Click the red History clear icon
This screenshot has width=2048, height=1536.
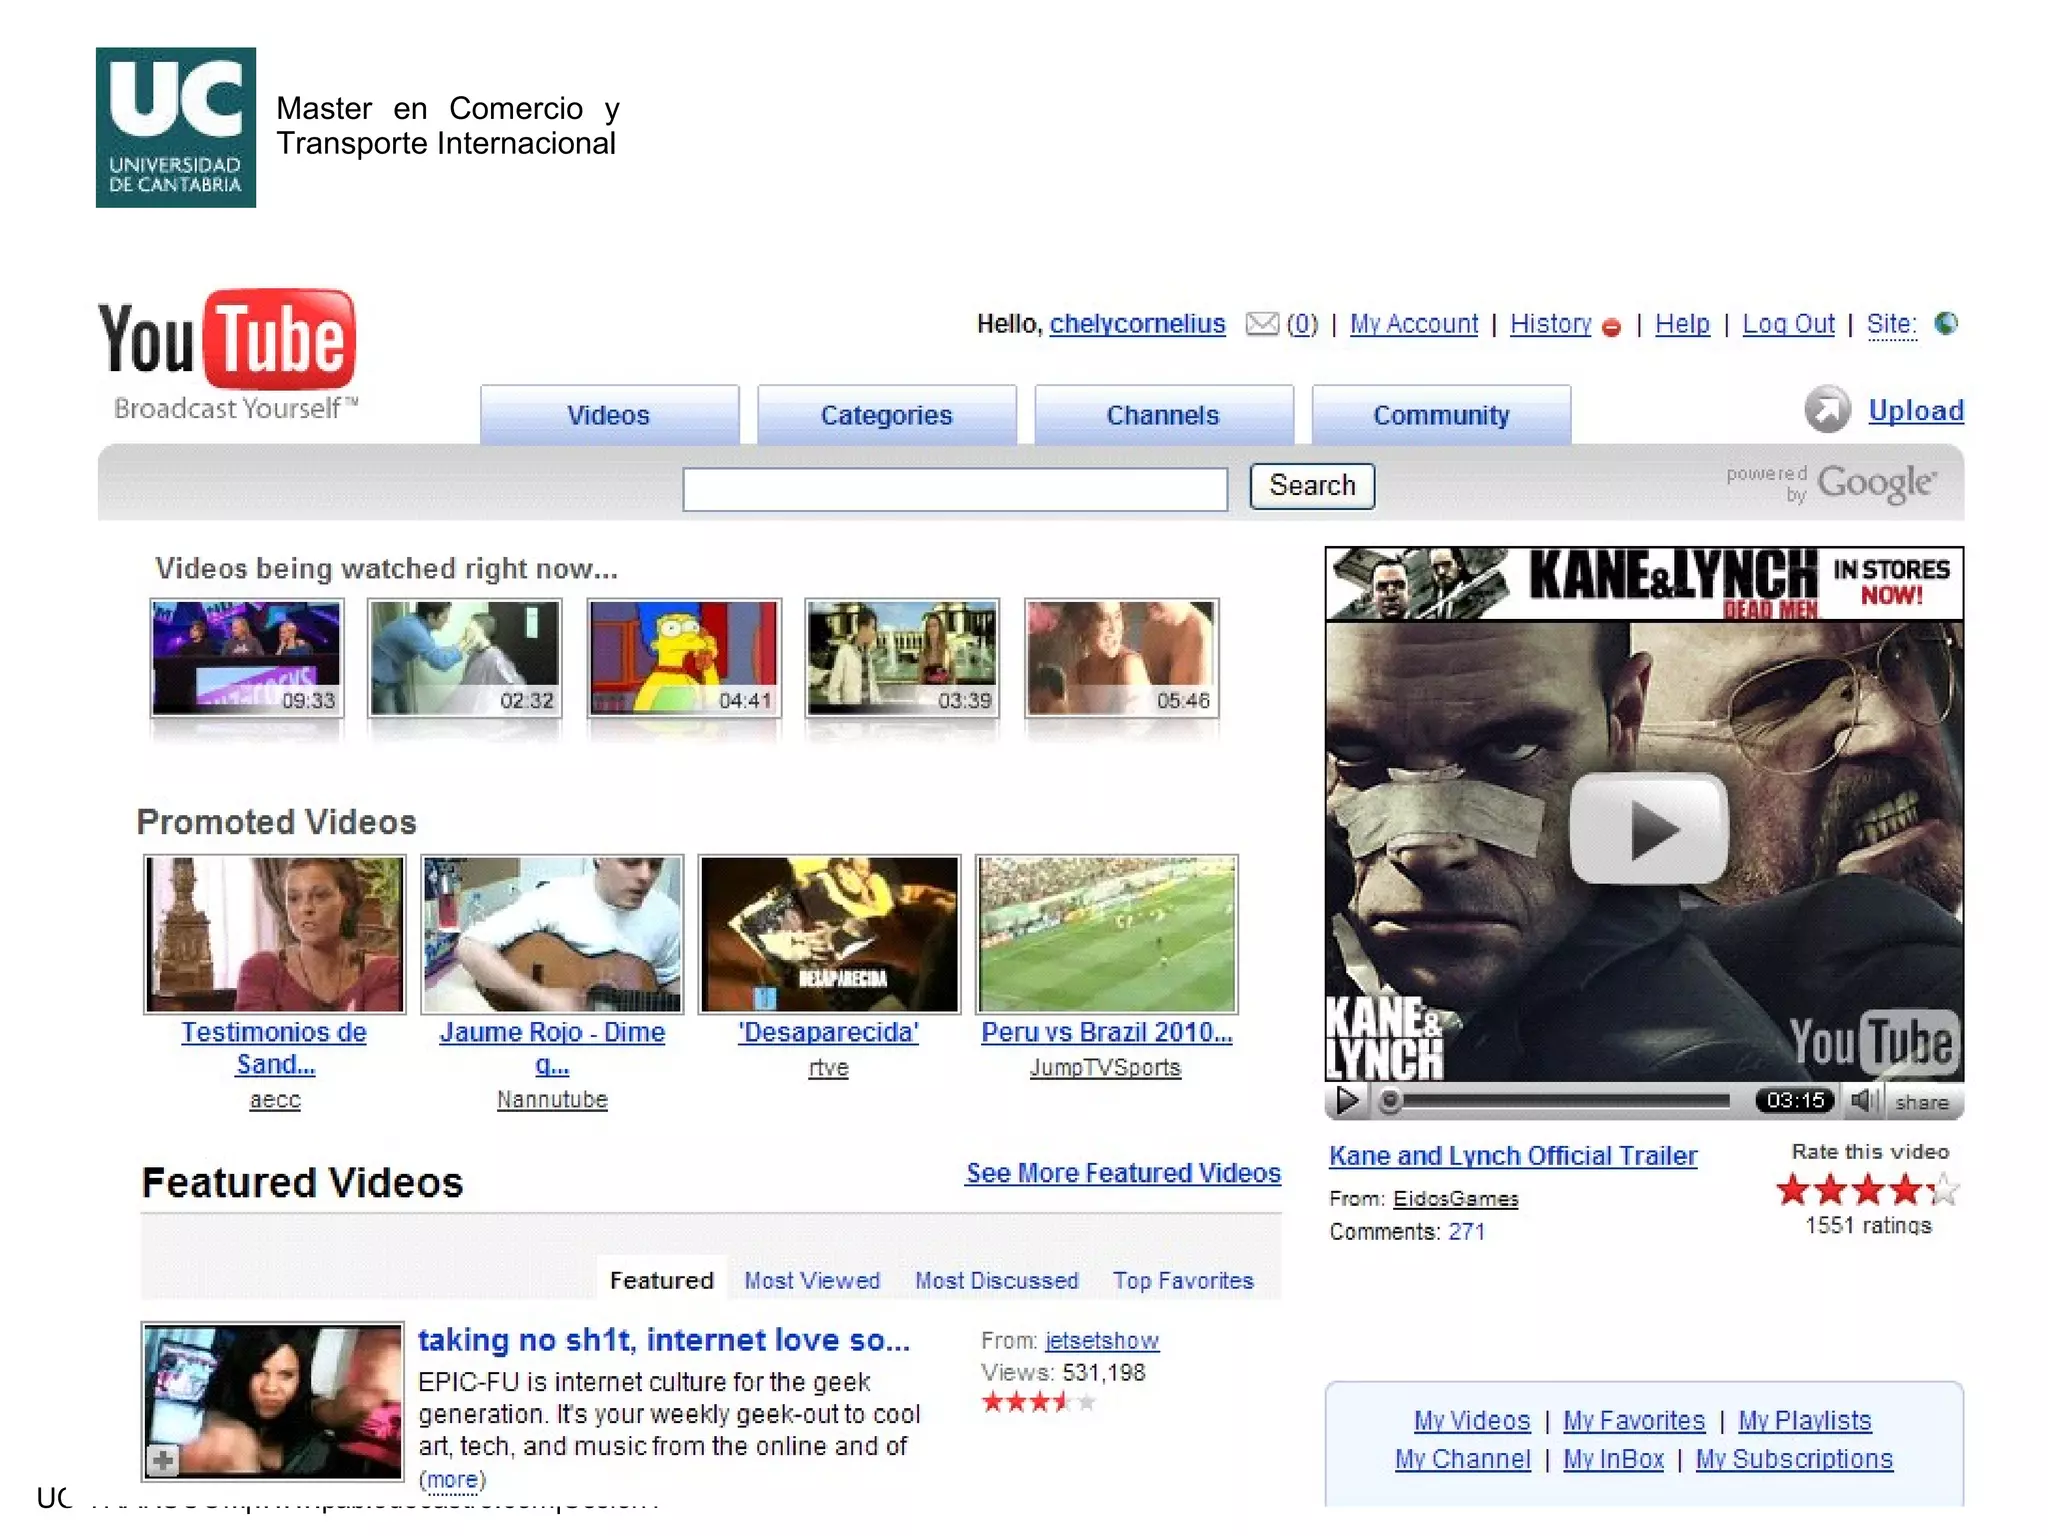(x=1611, y=327)
